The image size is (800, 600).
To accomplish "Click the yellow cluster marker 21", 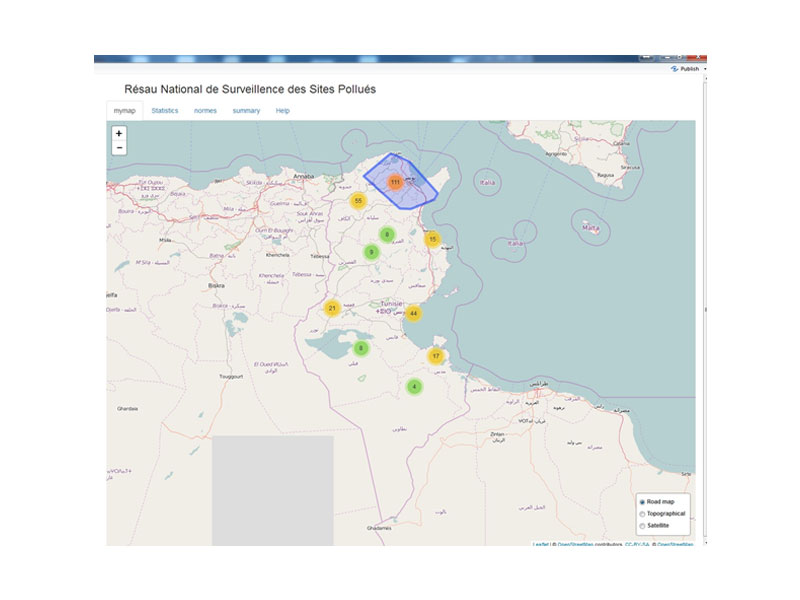I will pyautogui.click(x=332, y=308).
